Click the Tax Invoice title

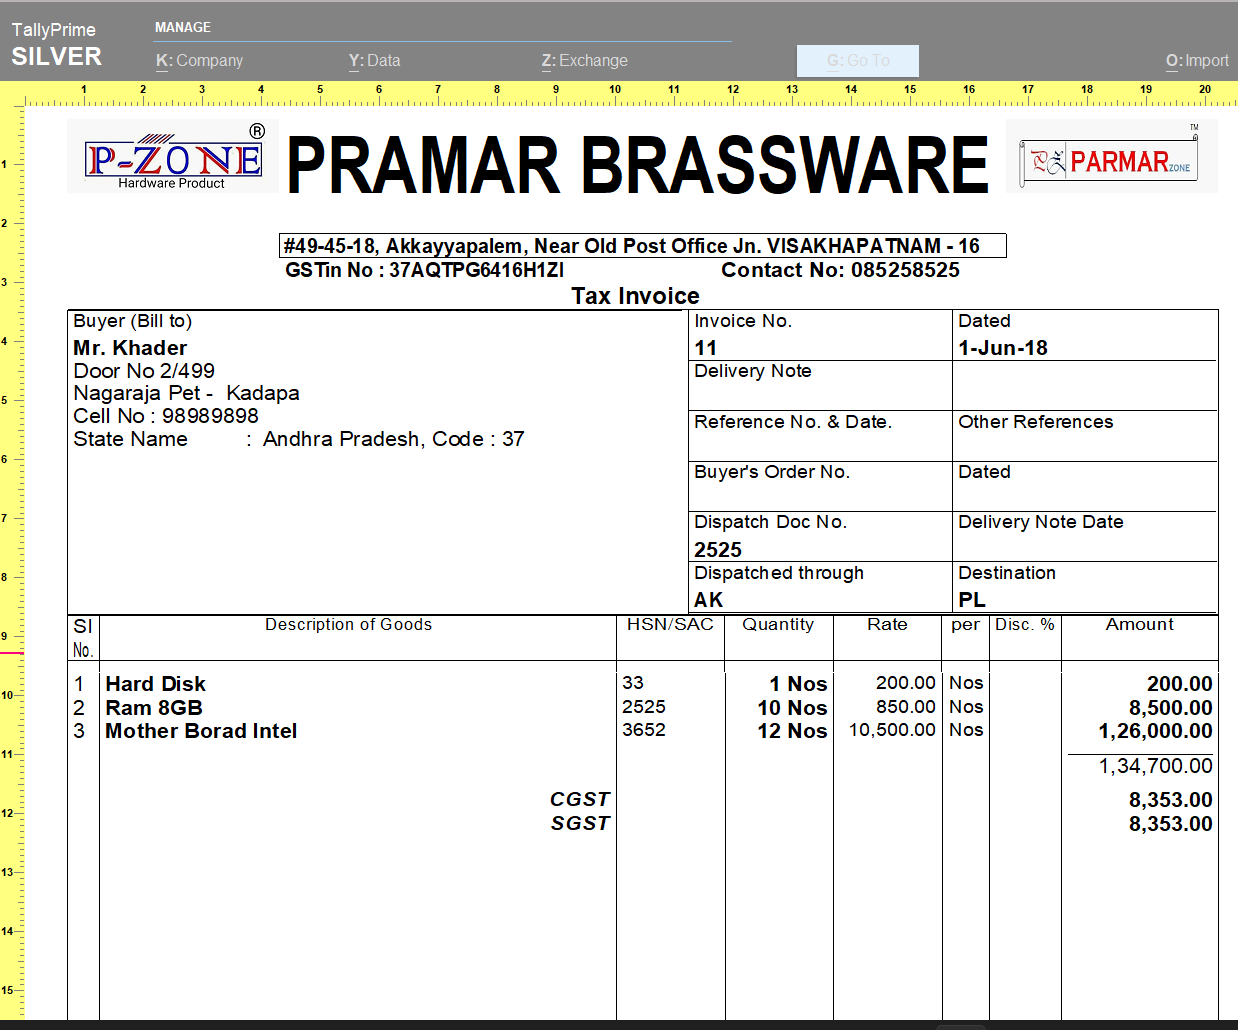click(x=635, y=296)
